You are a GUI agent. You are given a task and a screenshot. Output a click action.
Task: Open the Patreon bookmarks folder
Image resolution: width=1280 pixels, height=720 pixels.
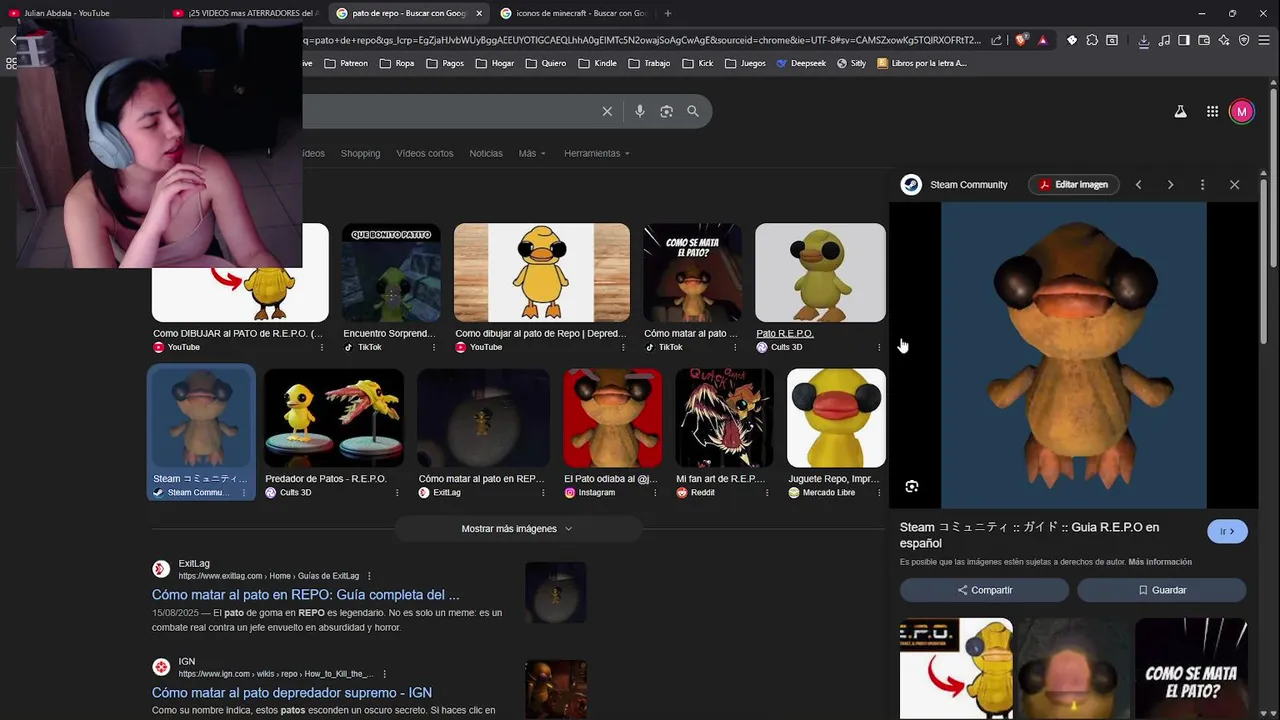(346, 63)
